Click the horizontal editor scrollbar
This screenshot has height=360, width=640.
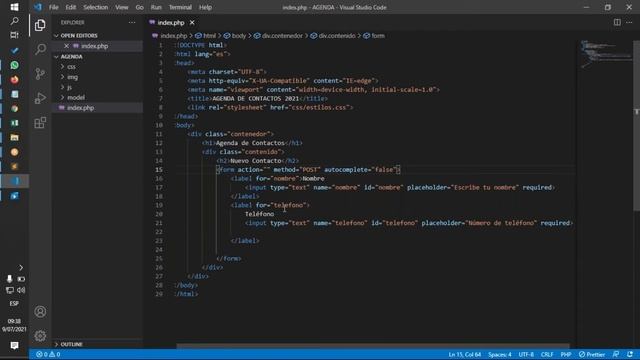coord(373,346)
